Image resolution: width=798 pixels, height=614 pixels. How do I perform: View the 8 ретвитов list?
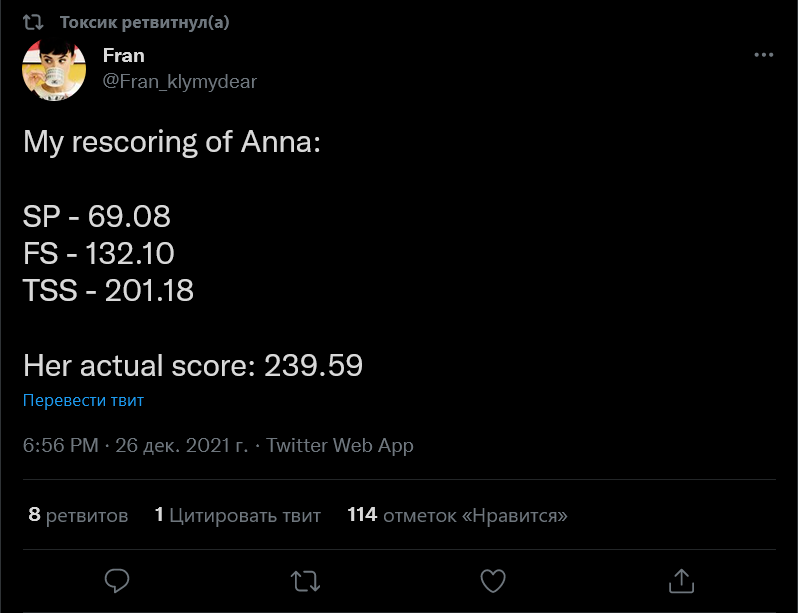[78, 516]
